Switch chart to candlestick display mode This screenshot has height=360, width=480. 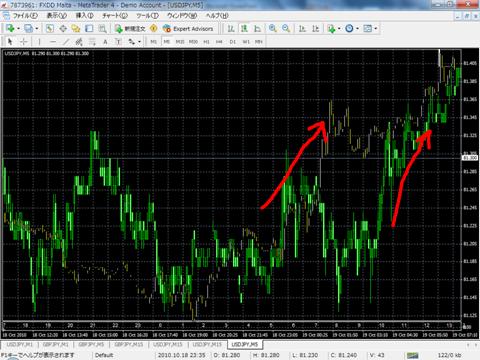tap(244, 29)
